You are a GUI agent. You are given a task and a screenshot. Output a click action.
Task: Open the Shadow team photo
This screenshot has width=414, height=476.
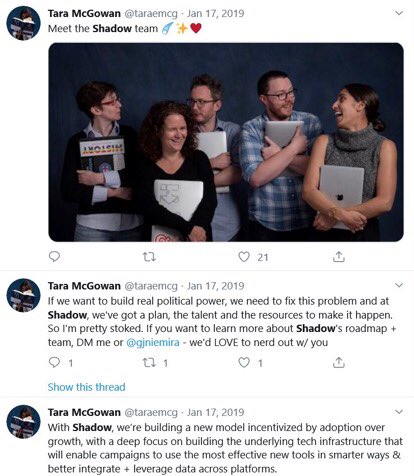click(226, 142)
